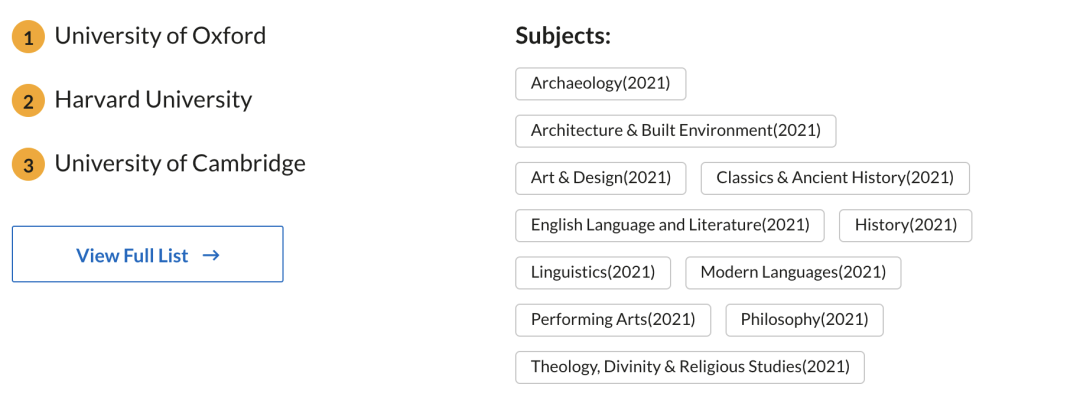Select the Archaeology(2021) subject tag
Viewport: 1080px width, 410px height.
coord(600,83)
